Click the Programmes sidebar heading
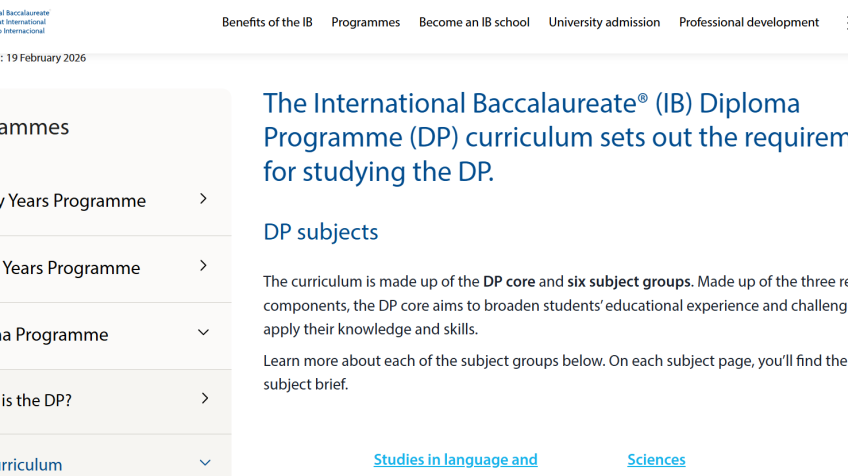Image resolution: width=848 pixels, height=476 pixels. (x=35, y=127)
